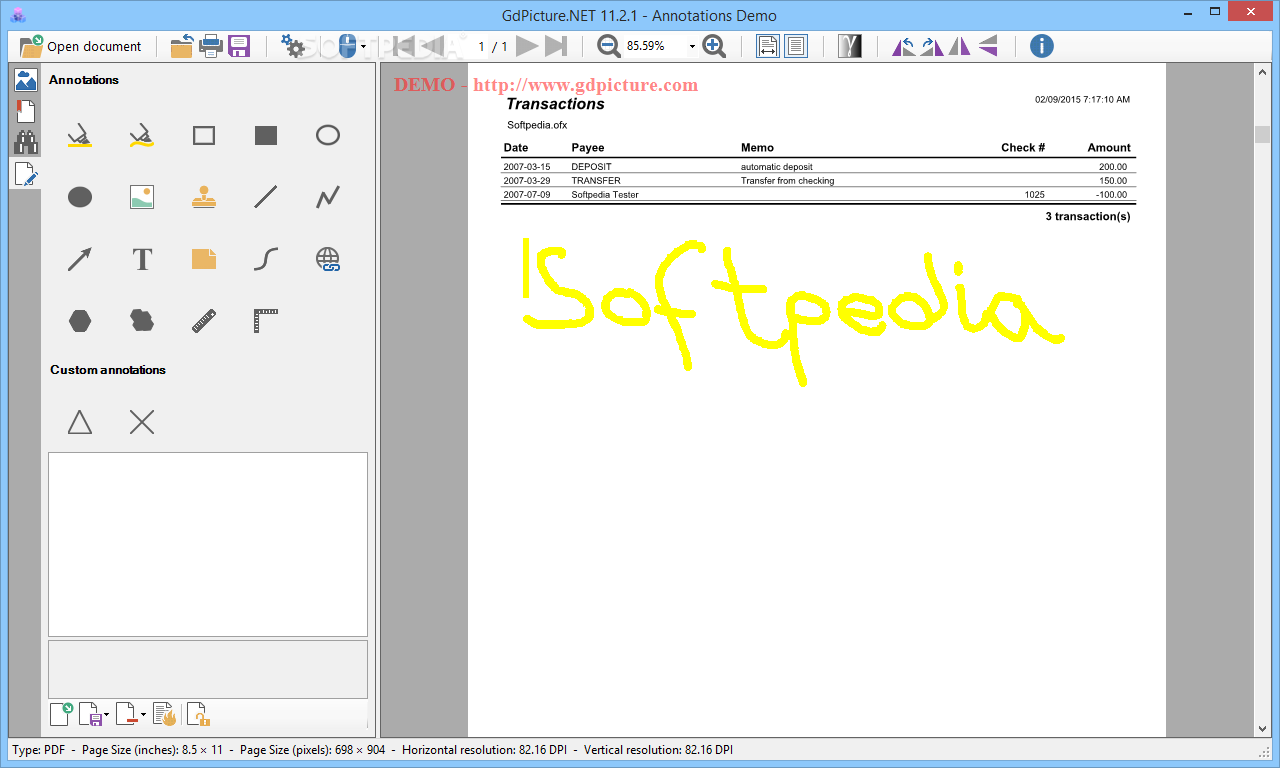
Task: Select the custom triangle annotation
Action: pos(80,422)
